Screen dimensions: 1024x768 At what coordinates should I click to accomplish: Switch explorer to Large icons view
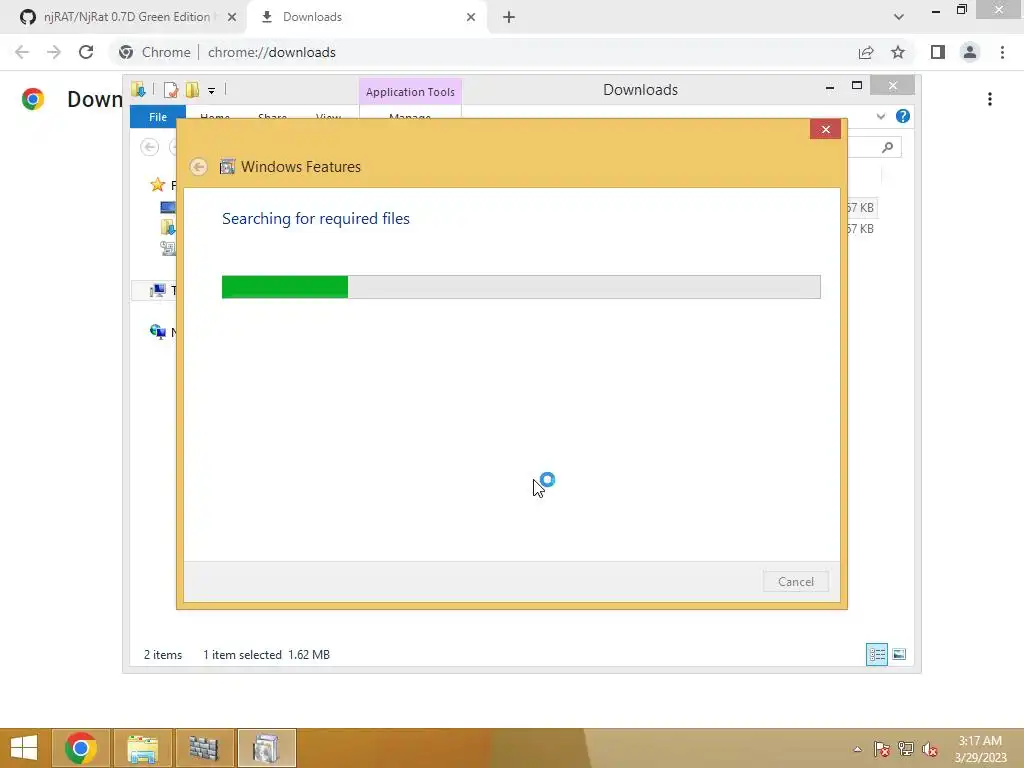899,654
